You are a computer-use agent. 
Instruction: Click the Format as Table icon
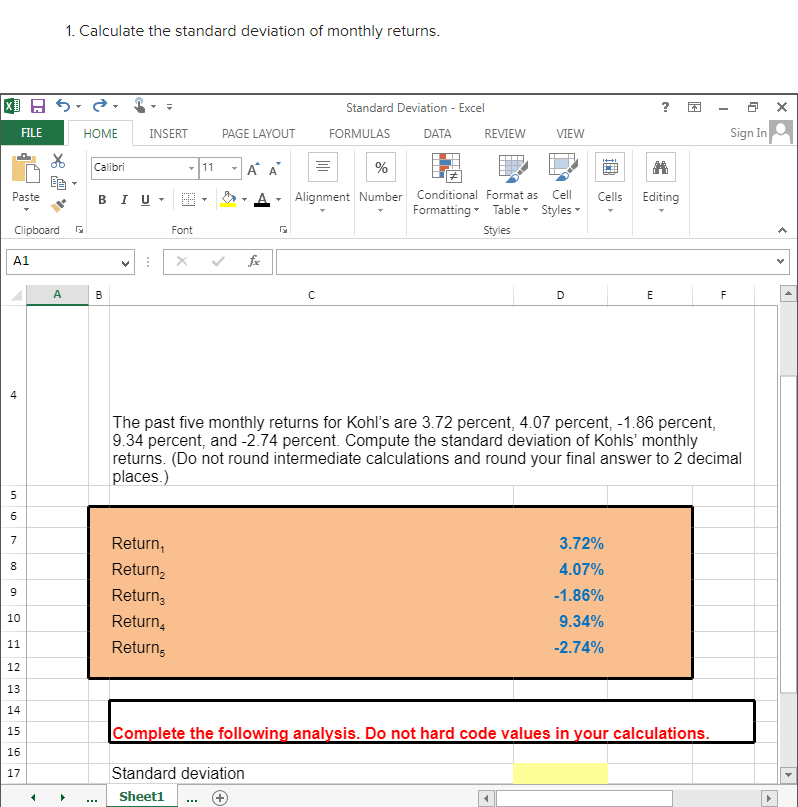coord(512,168)
